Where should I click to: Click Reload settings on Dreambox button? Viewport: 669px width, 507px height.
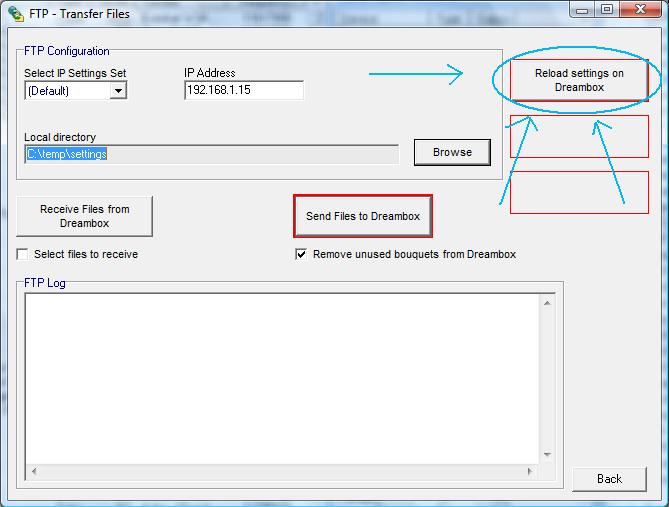579,80
